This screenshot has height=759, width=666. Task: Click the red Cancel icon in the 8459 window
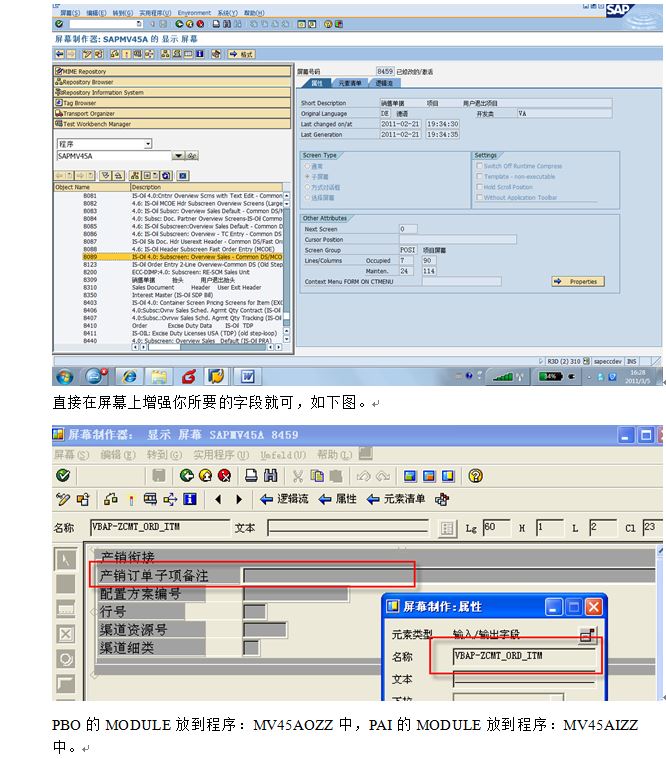coord(224,476)
